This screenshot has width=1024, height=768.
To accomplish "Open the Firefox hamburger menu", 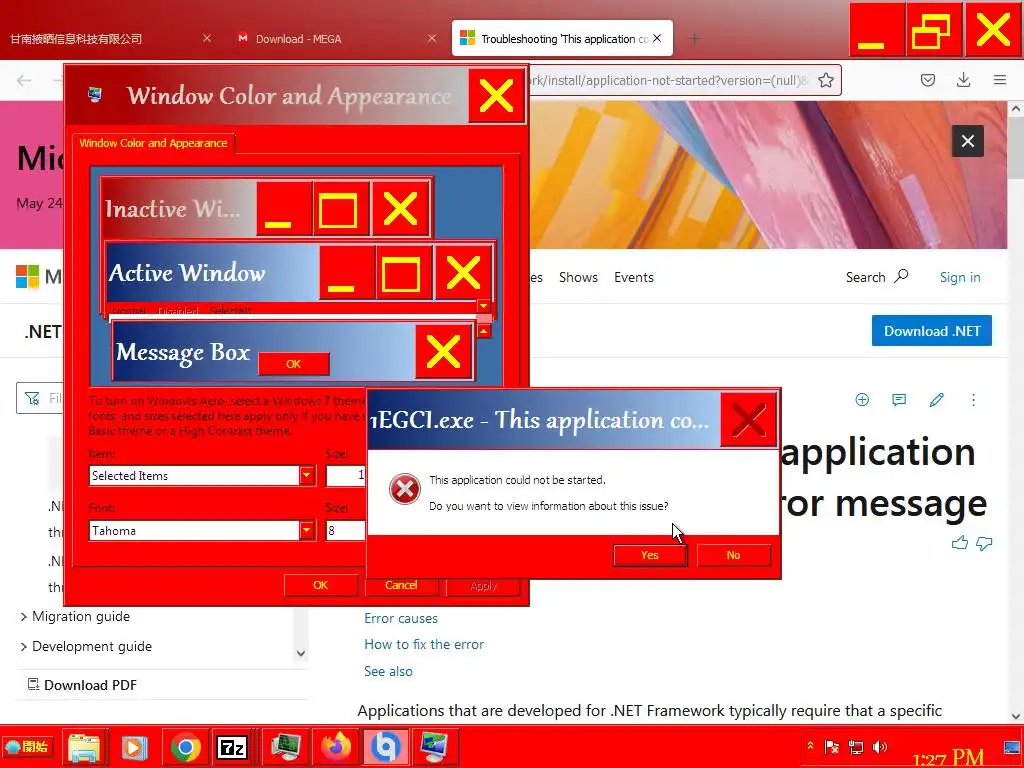I will tap(1000, 80).
